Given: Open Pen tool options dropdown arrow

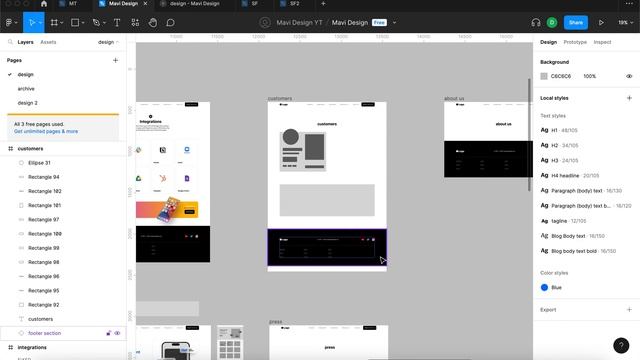Looking at the screenshot, I should (104, 23).
